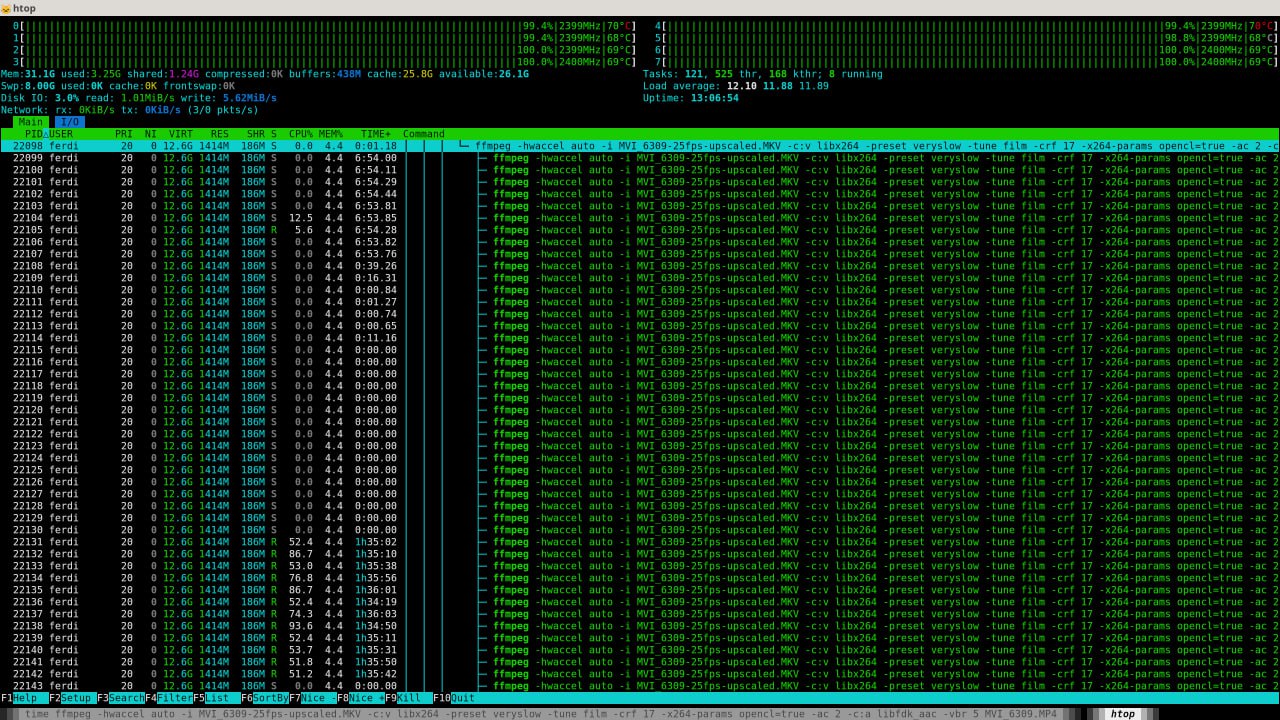
Task: Open F6 SortBy in function bar
Action: 265,698
